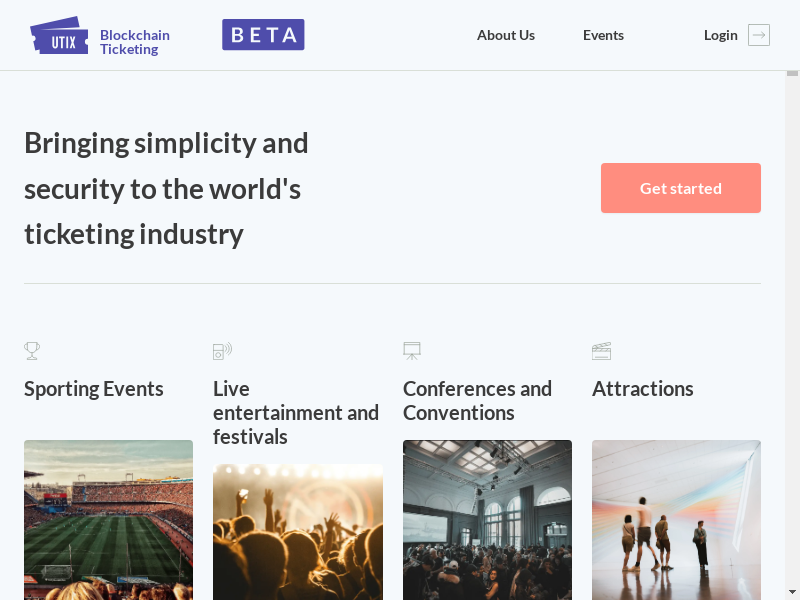Click the vertical scrollbar down arrow

792,592
